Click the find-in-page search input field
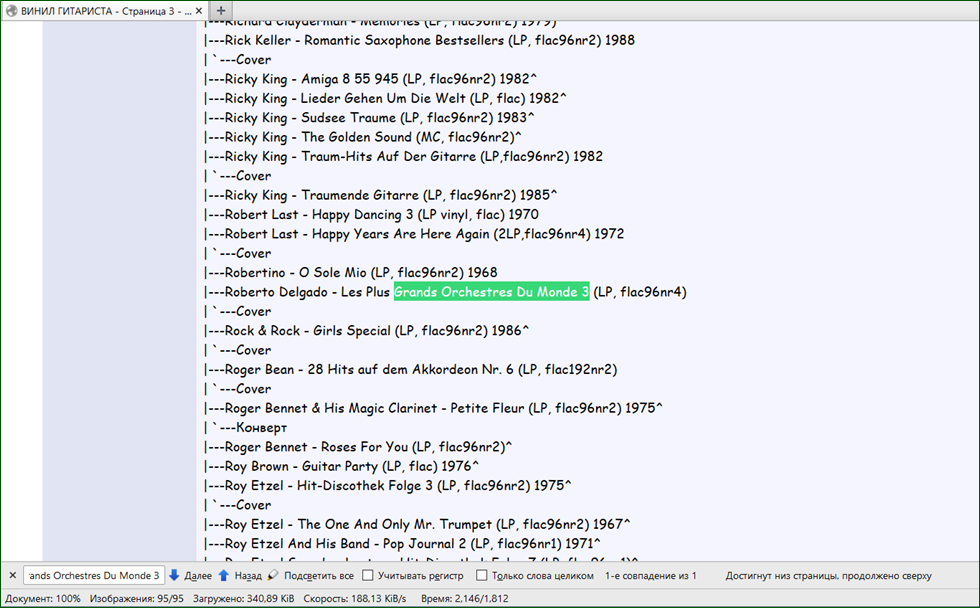This screenshot has height=608, width=980. click(94, 576)
